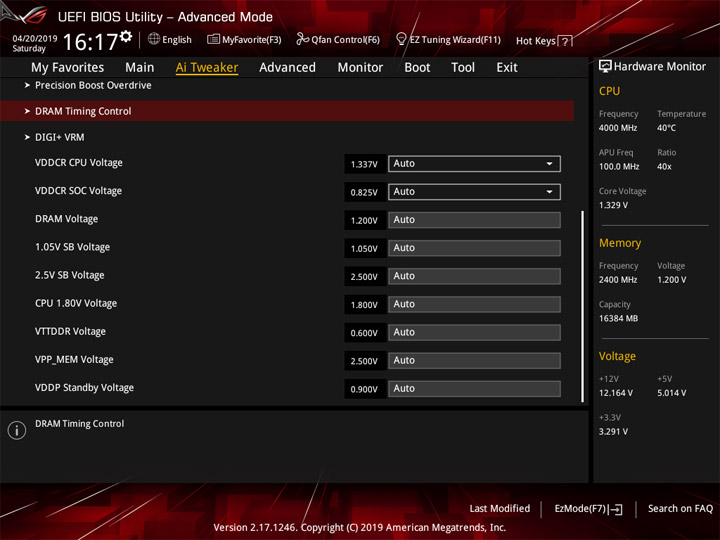The image size is (720, 540).
Task: Click the DRAM Voltage input field
Action: (x=474, y=220)
